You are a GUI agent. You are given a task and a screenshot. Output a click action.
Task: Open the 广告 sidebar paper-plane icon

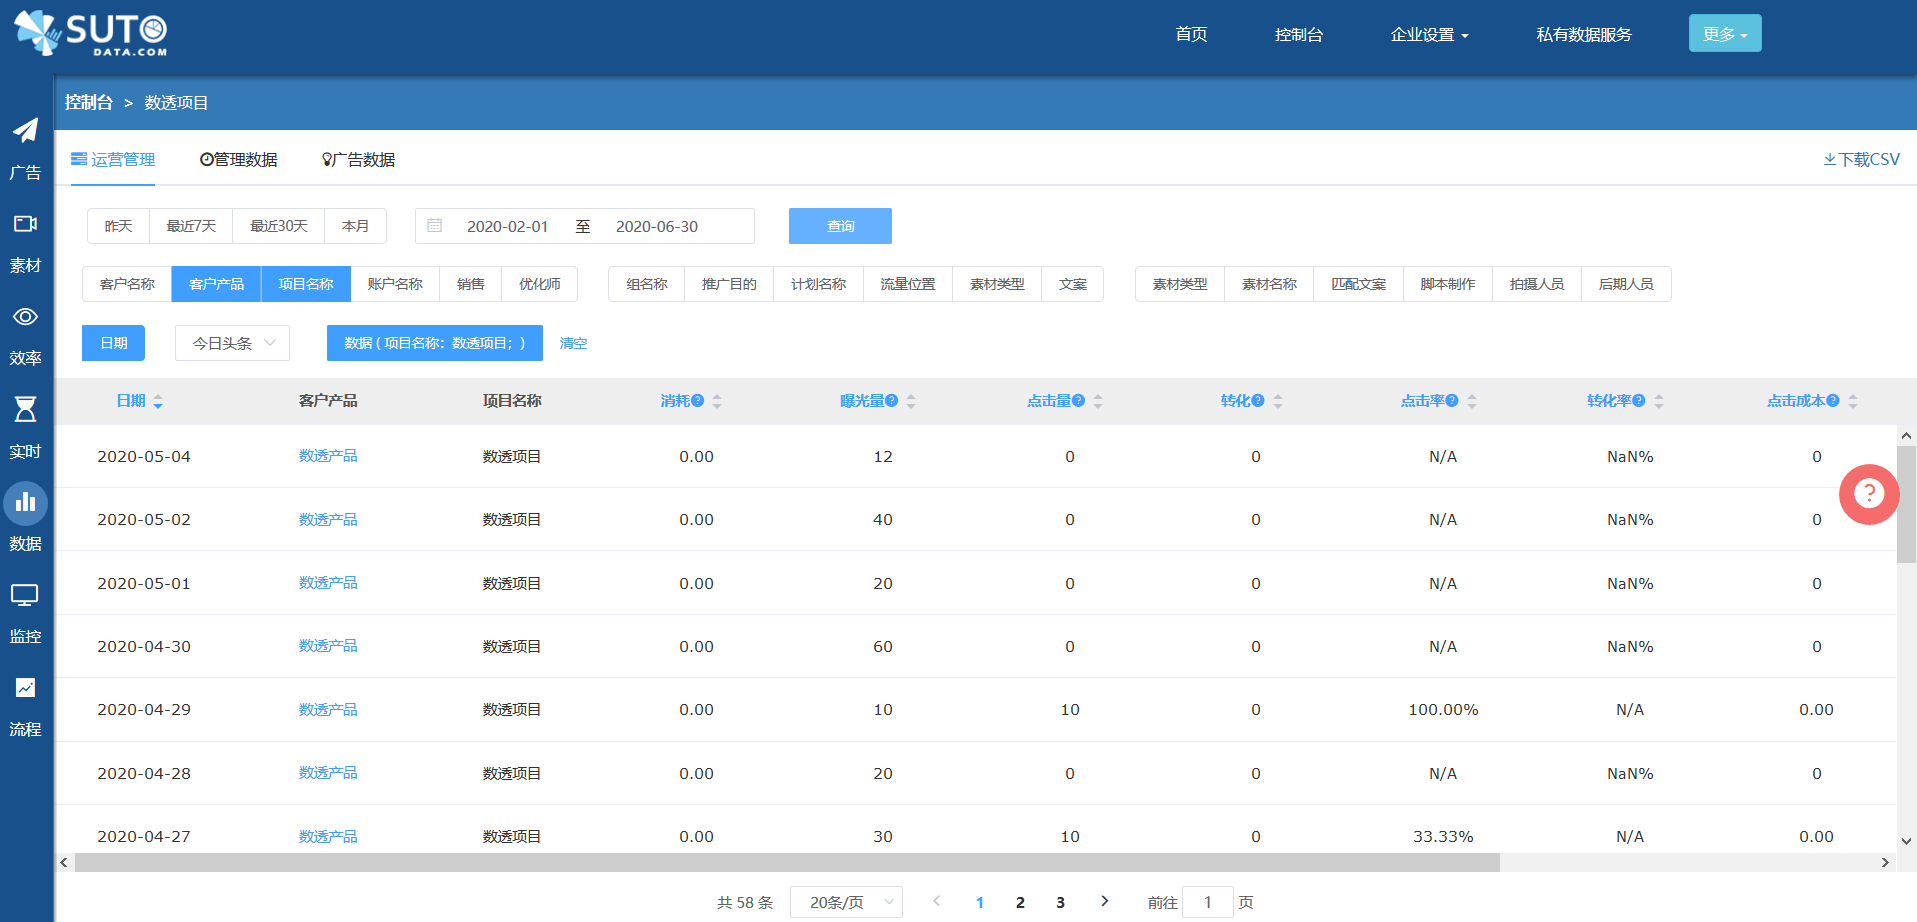point(25,131)
